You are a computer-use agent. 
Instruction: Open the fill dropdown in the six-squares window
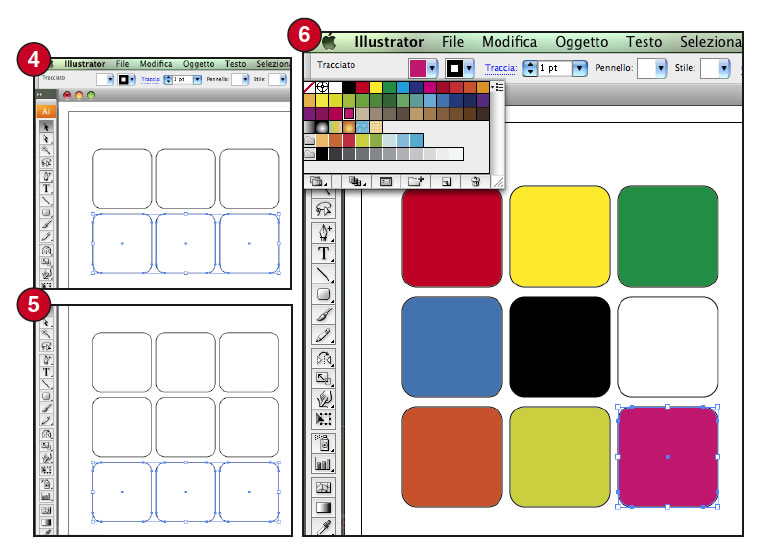tap(110, 79)
